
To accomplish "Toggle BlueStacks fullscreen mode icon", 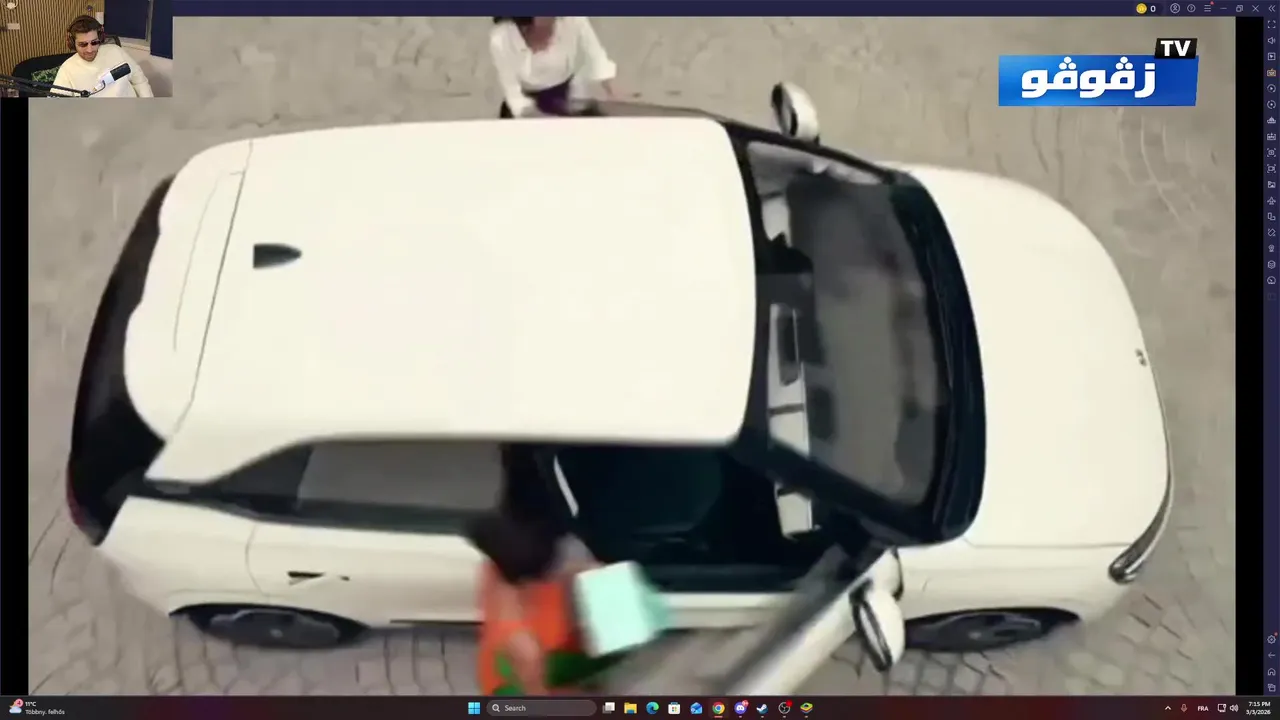I will [x=1271, y=24].
